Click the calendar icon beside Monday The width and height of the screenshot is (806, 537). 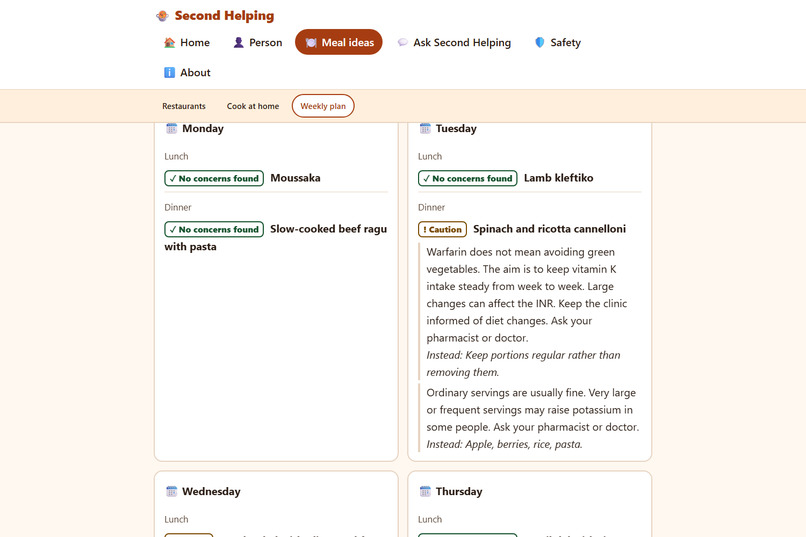click(x=172, y=128)
